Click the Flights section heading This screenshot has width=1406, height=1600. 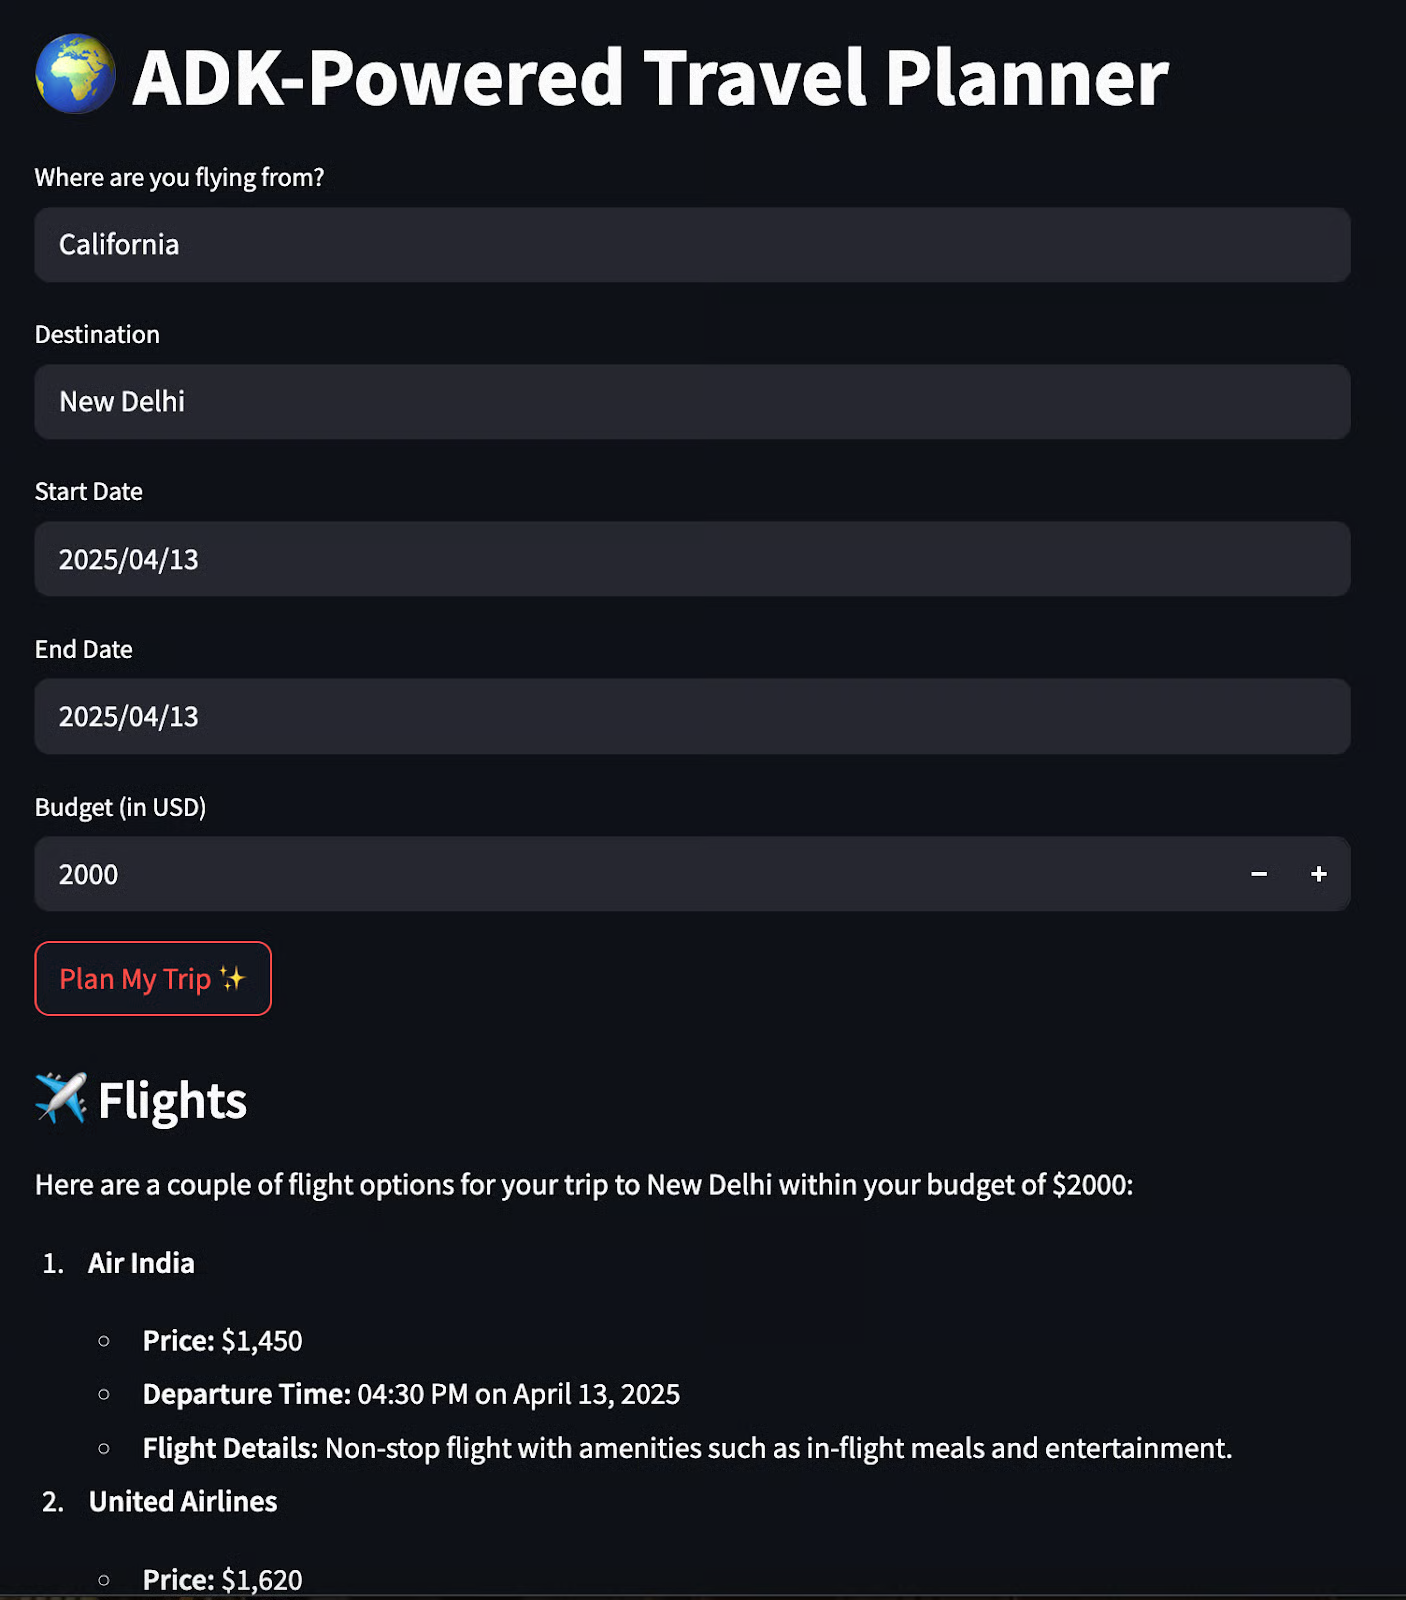172,1100
